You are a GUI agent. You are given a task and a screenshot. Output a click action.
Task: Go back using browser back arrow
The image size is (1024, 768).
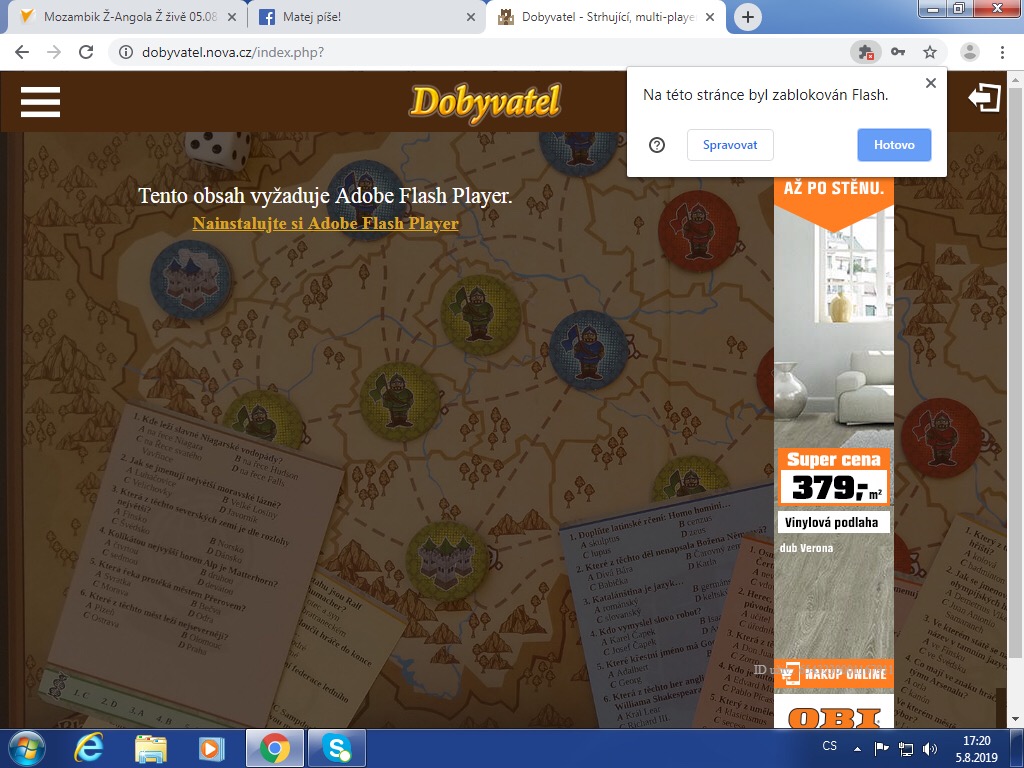click(22, 52)
